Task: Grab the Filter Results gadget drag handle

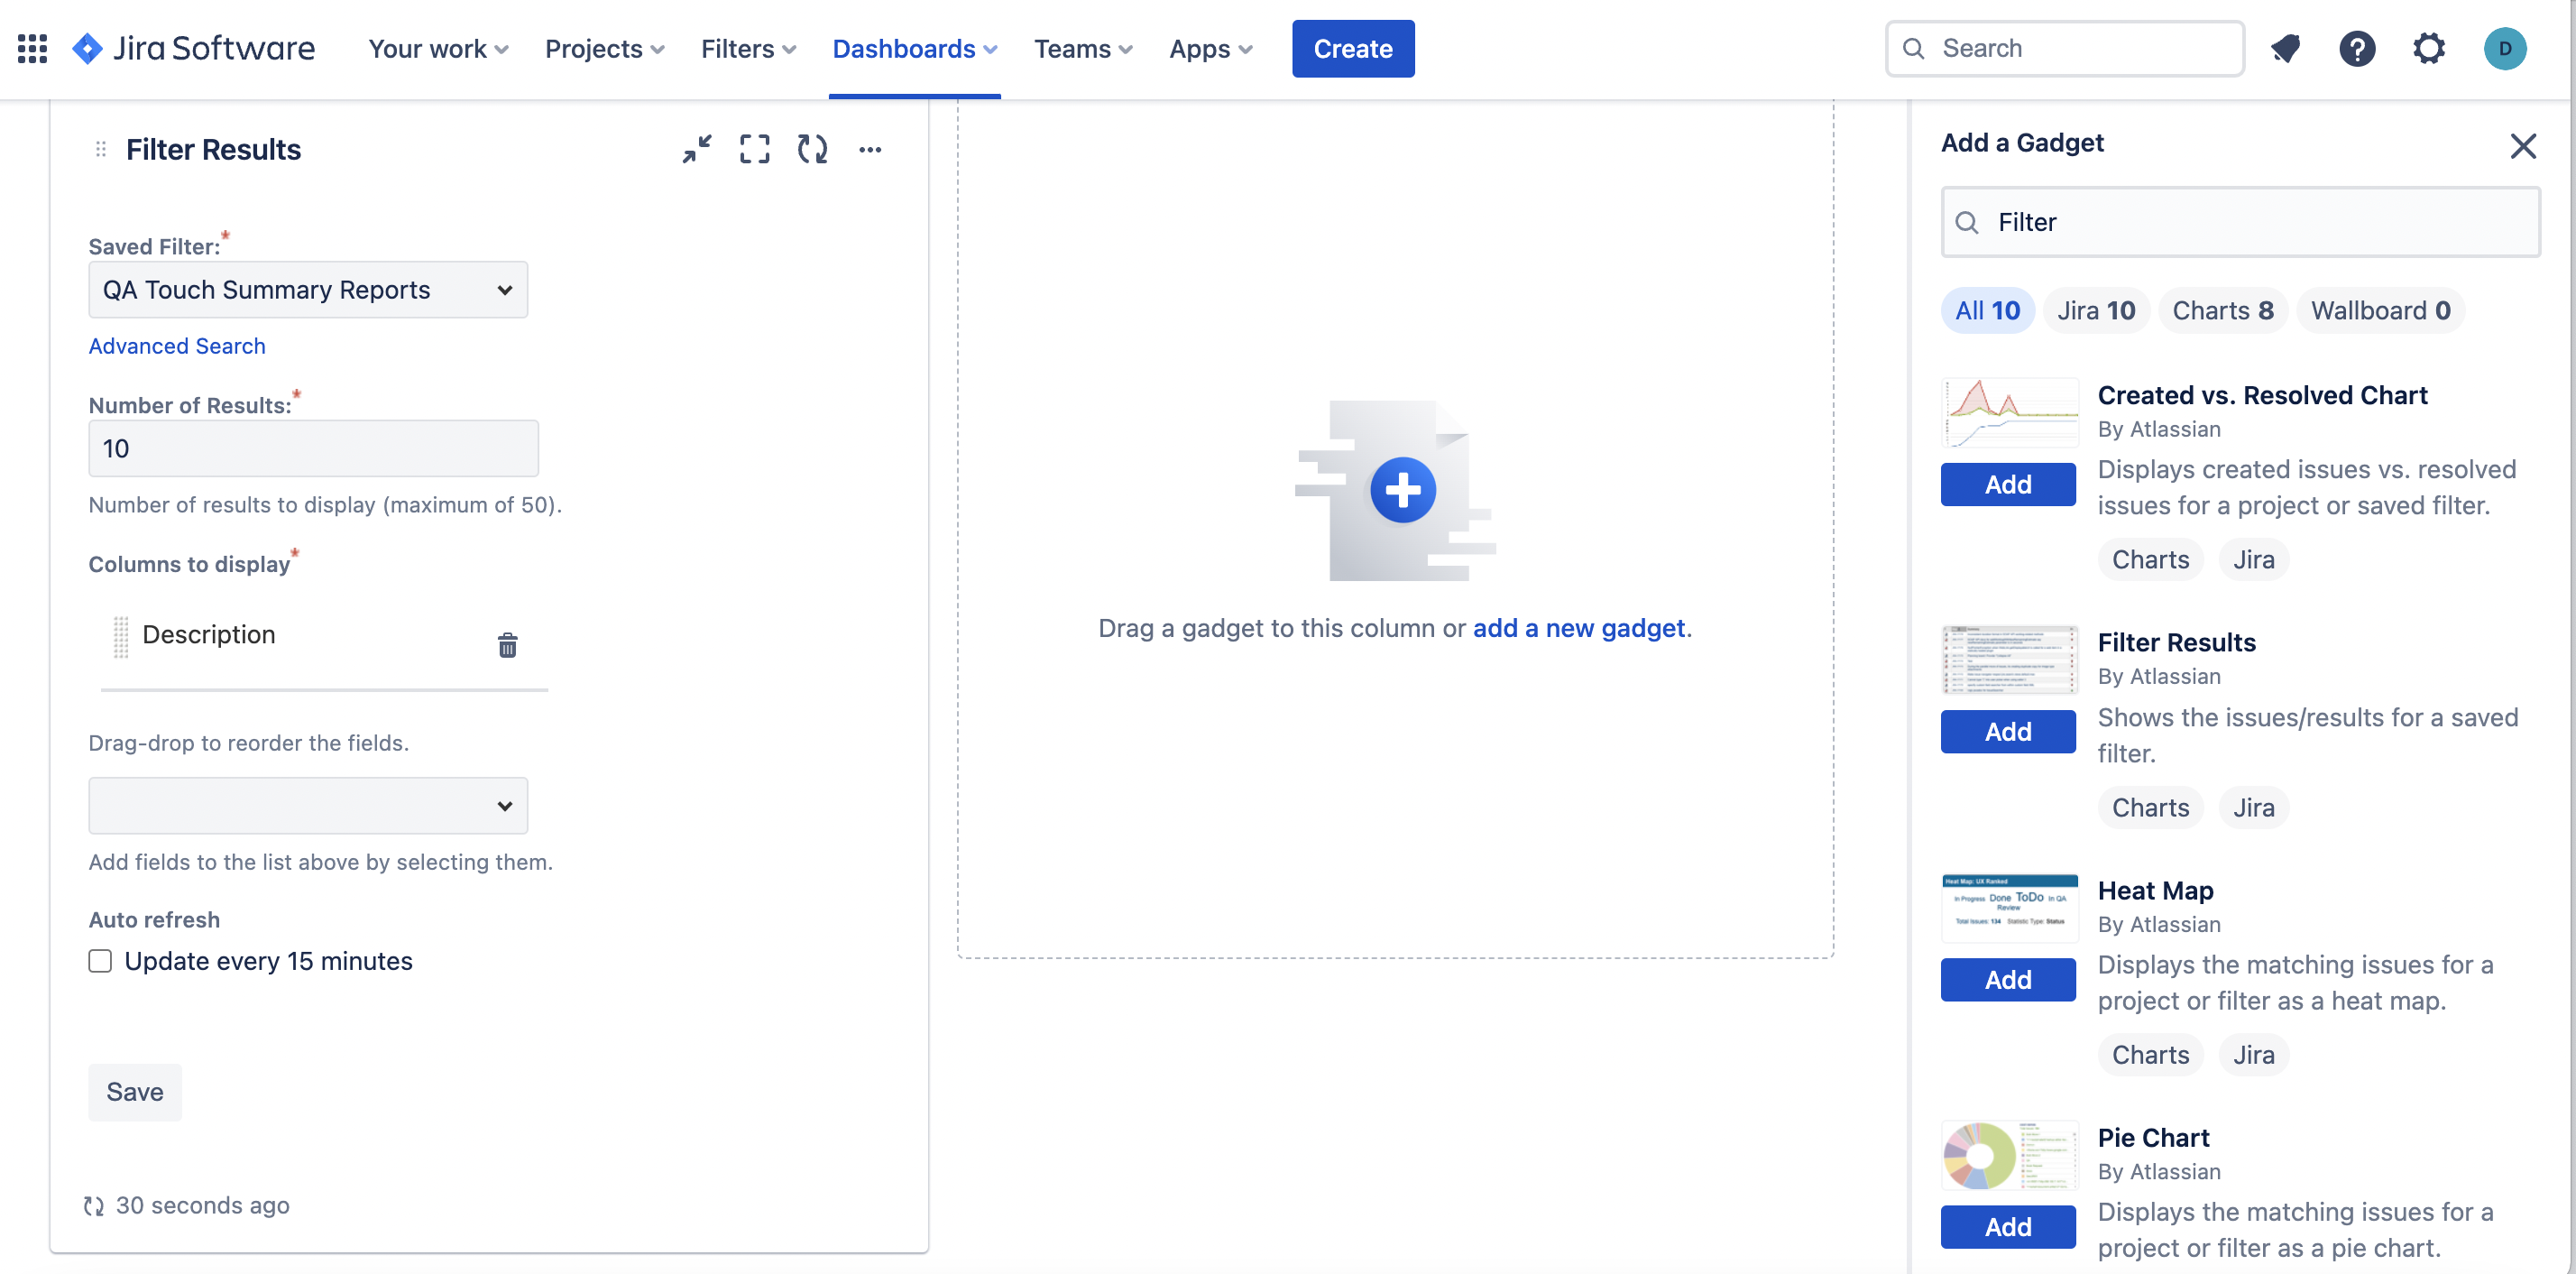Action: (x=100, y=149)
